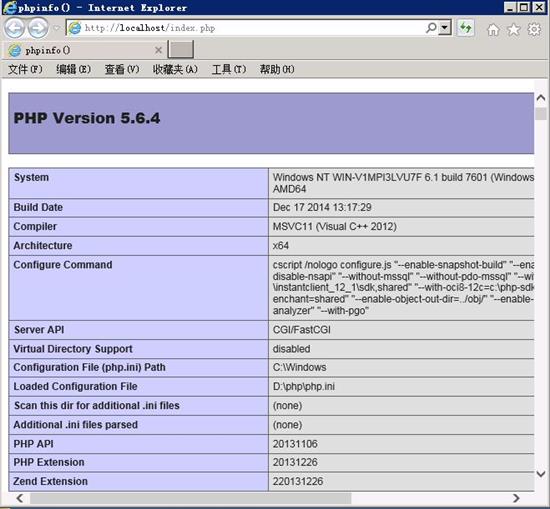Click the horizontal scrollbar left arrow
Screen dimensions: 550x509
coord(20,498)
